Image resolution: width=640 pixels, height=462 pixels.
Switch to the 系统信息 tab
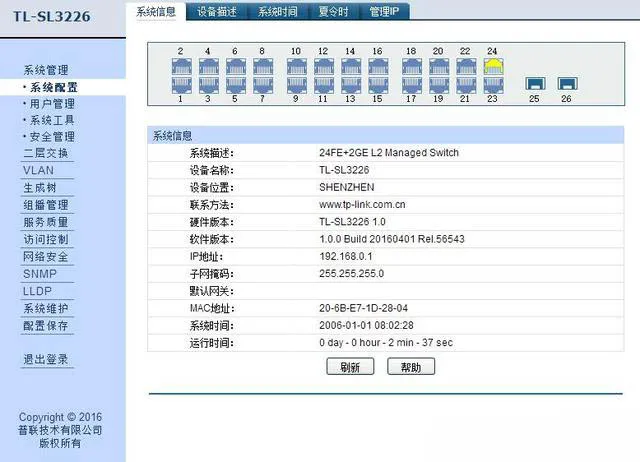[156, 11]
